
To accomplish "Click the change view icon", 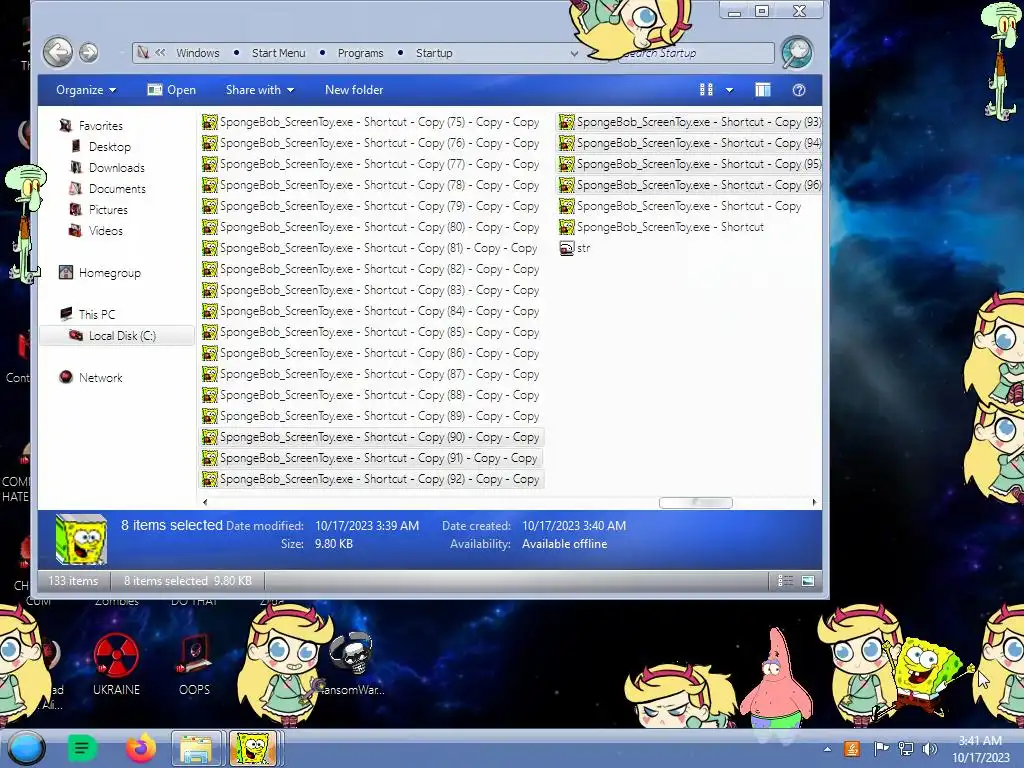I will (707, 90).
